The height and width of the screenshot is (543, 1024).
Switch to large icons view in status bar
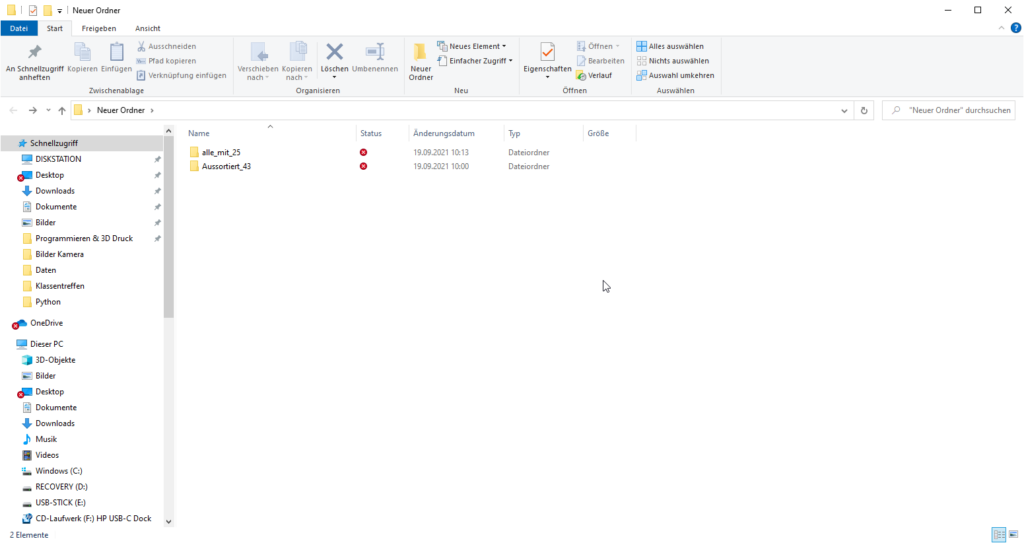pyautogui.click(x=1014, y=535)
